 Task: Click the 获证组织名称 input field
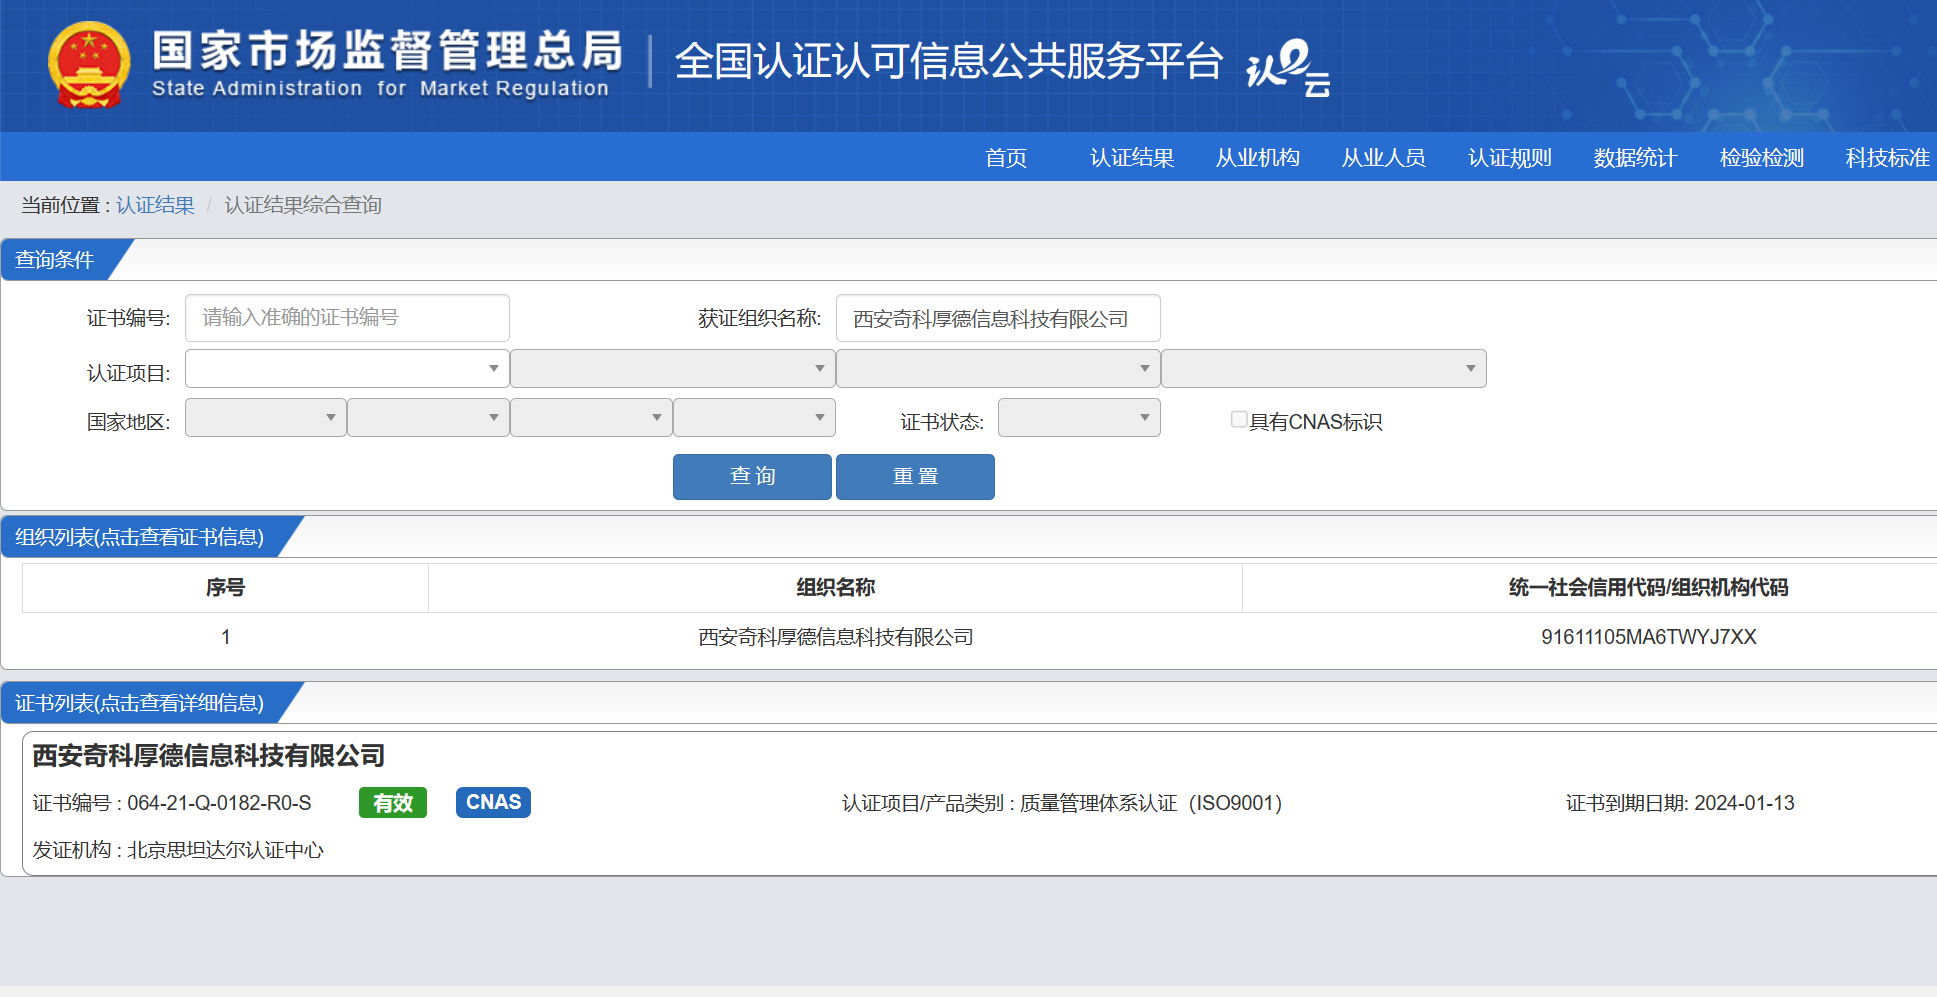point(998,318)
